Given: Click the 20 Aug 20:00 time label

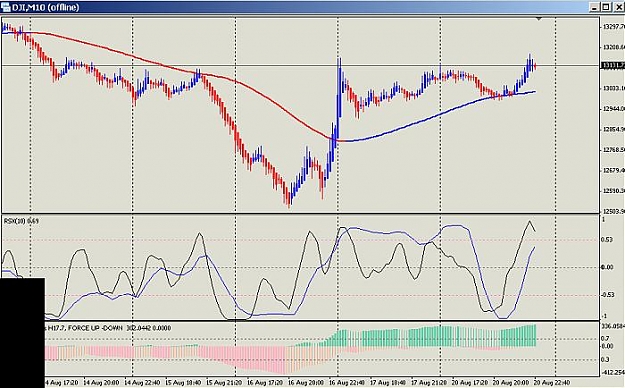Looking at the screenshot, I should point(511,382).
